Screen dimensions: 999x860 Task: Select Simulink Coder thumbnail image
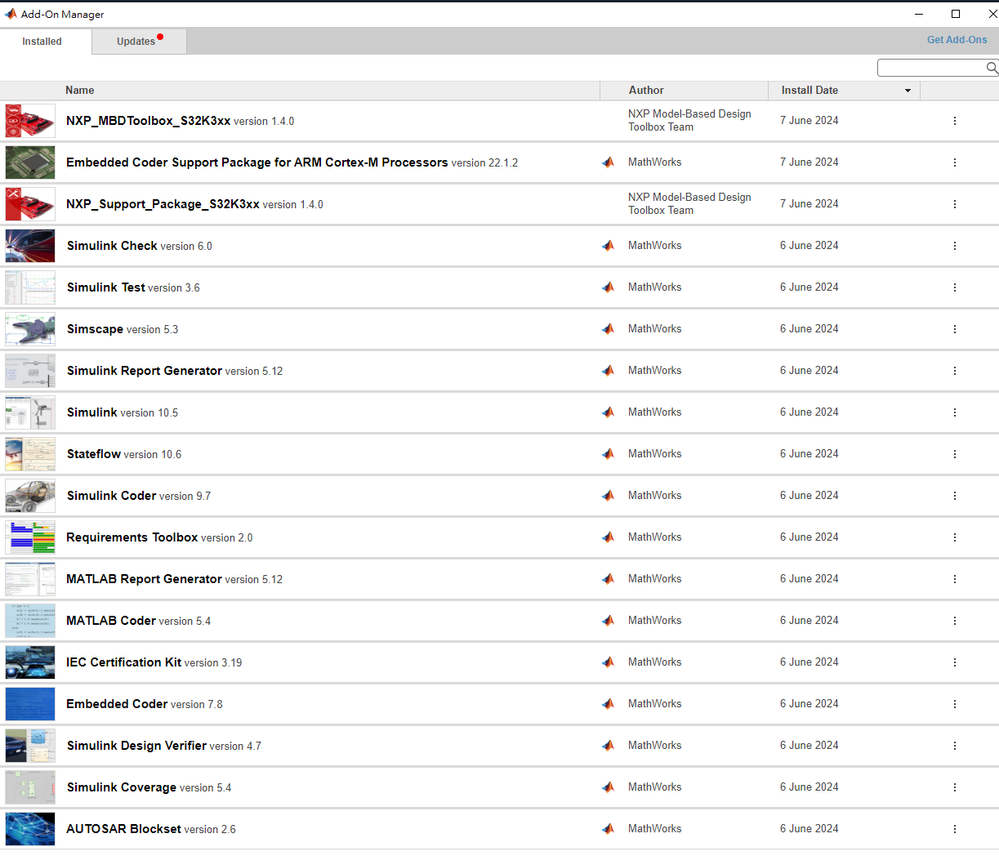coord(30,496)
